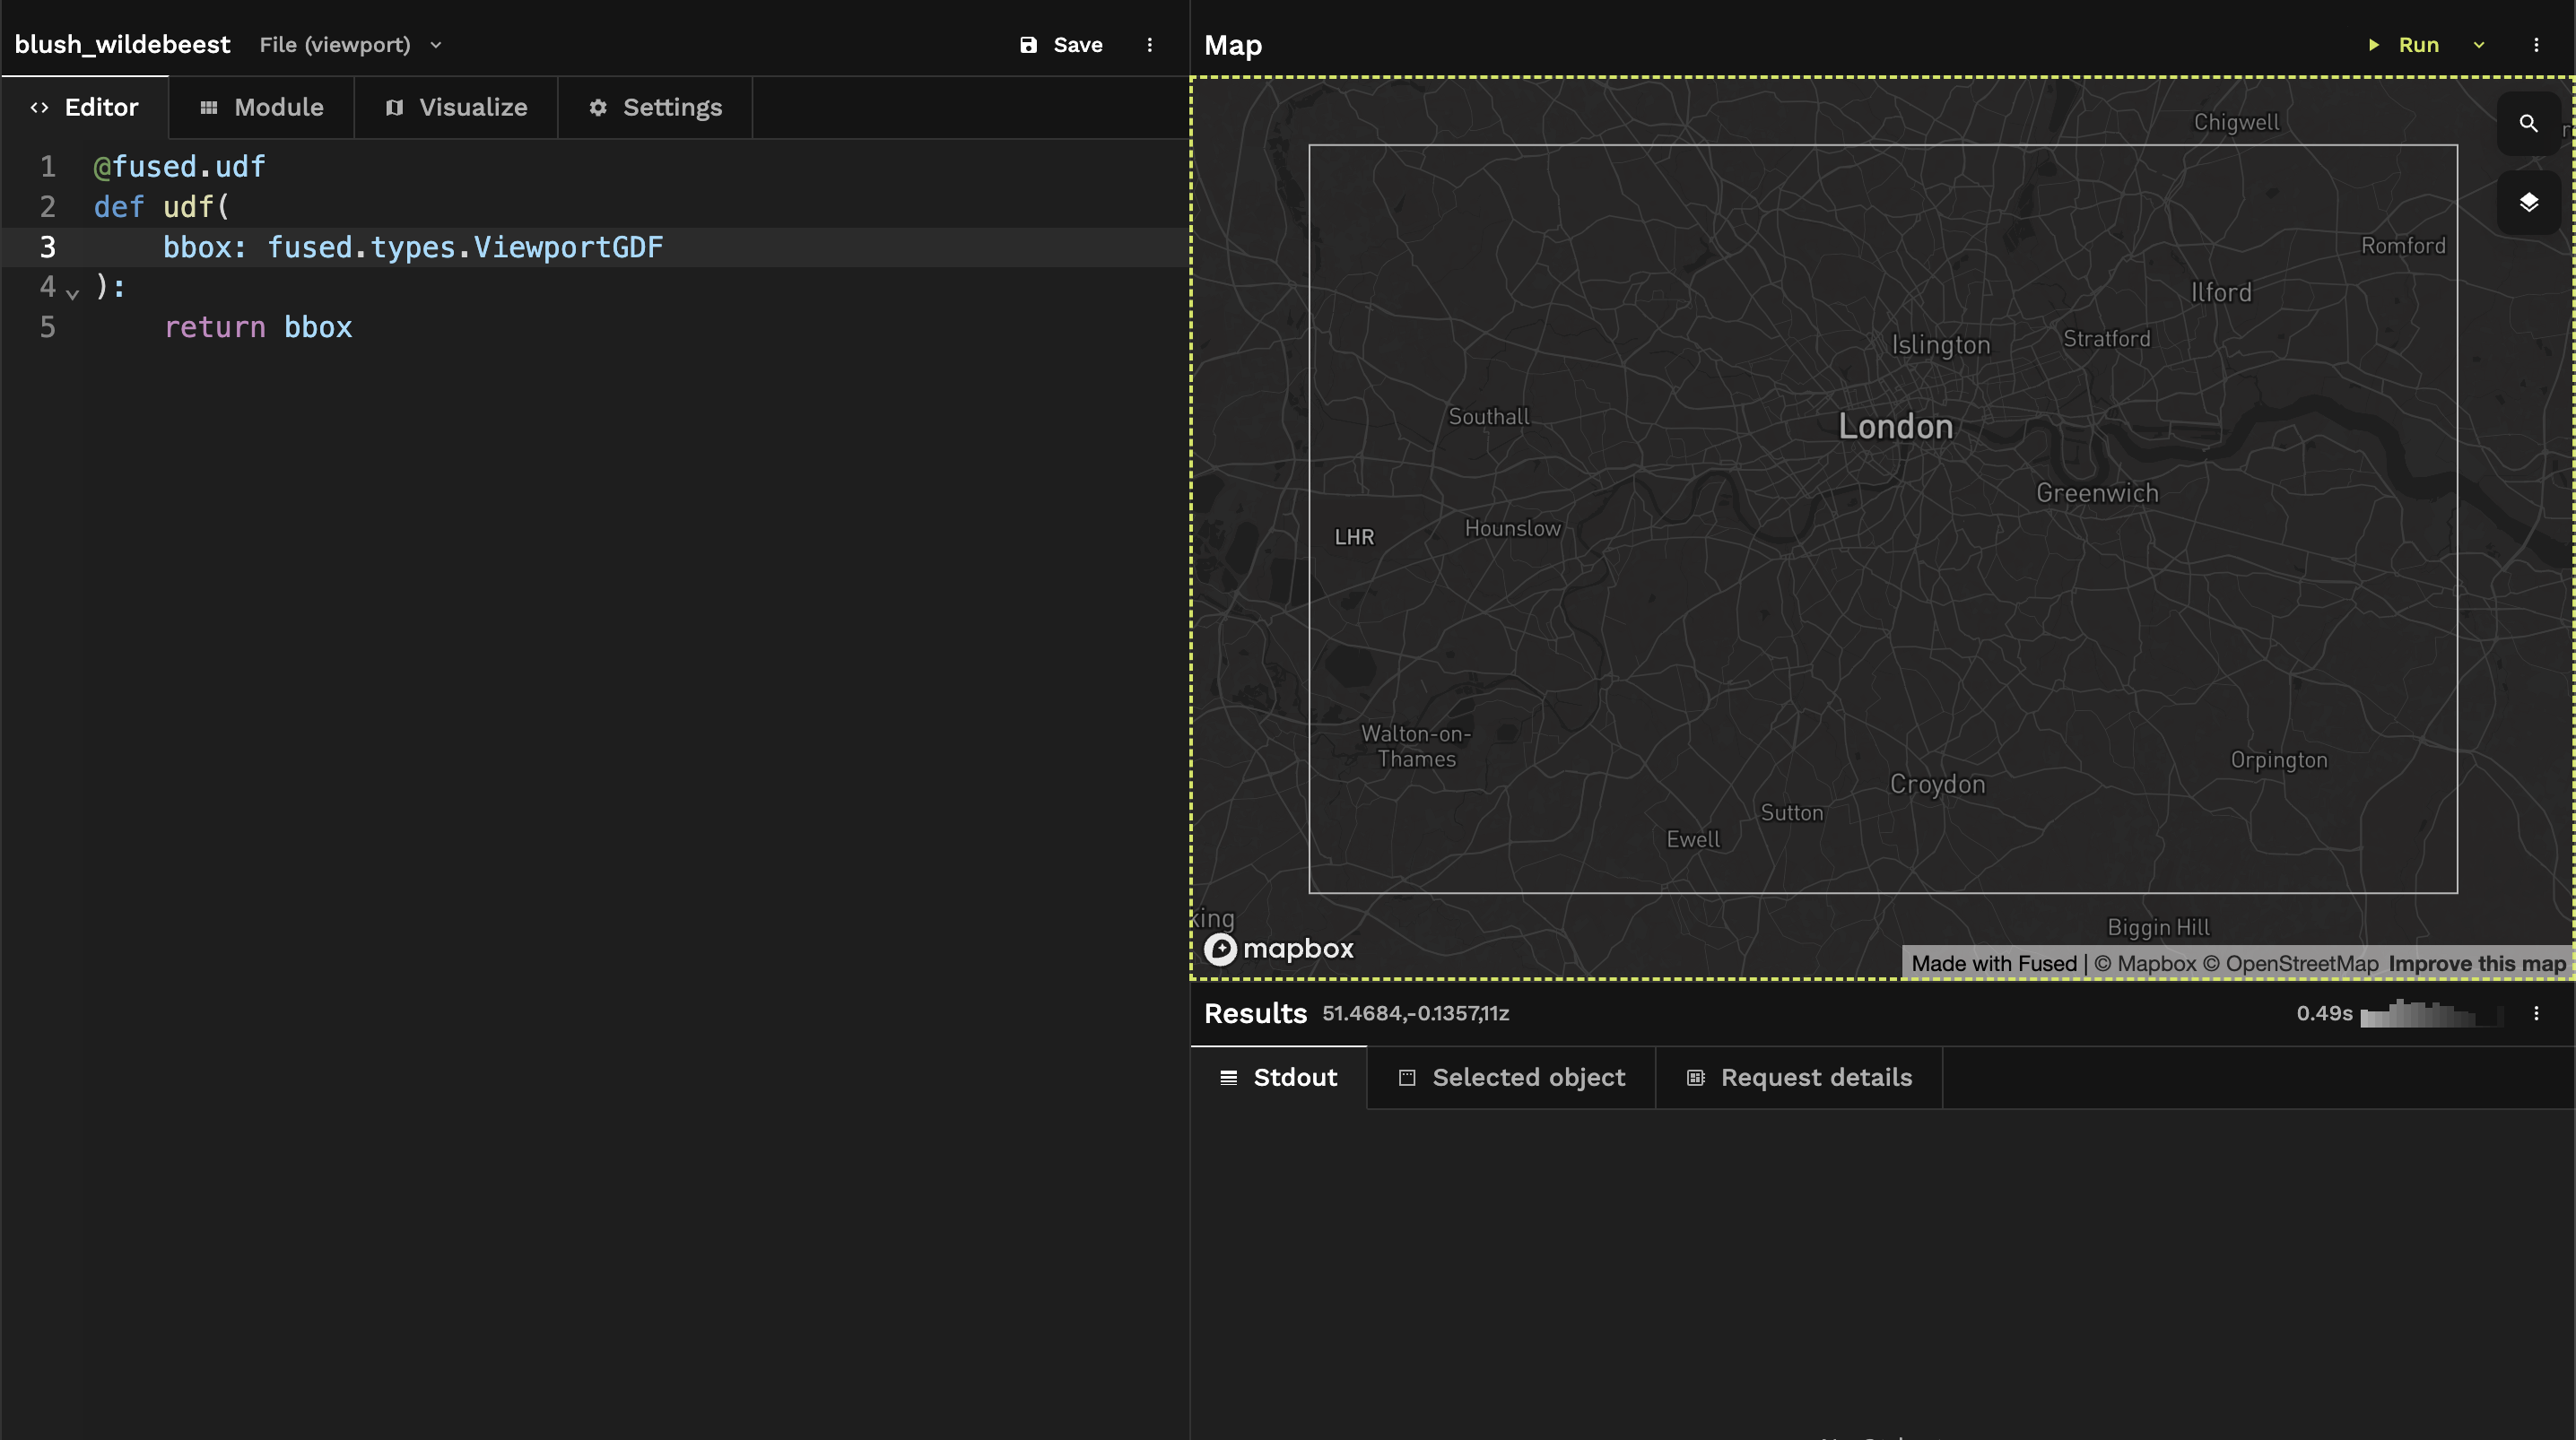Switch to Selected object tab
Image resolution: width=2576 pixels, height=1440 pixels.
tap(1510, 1077)
